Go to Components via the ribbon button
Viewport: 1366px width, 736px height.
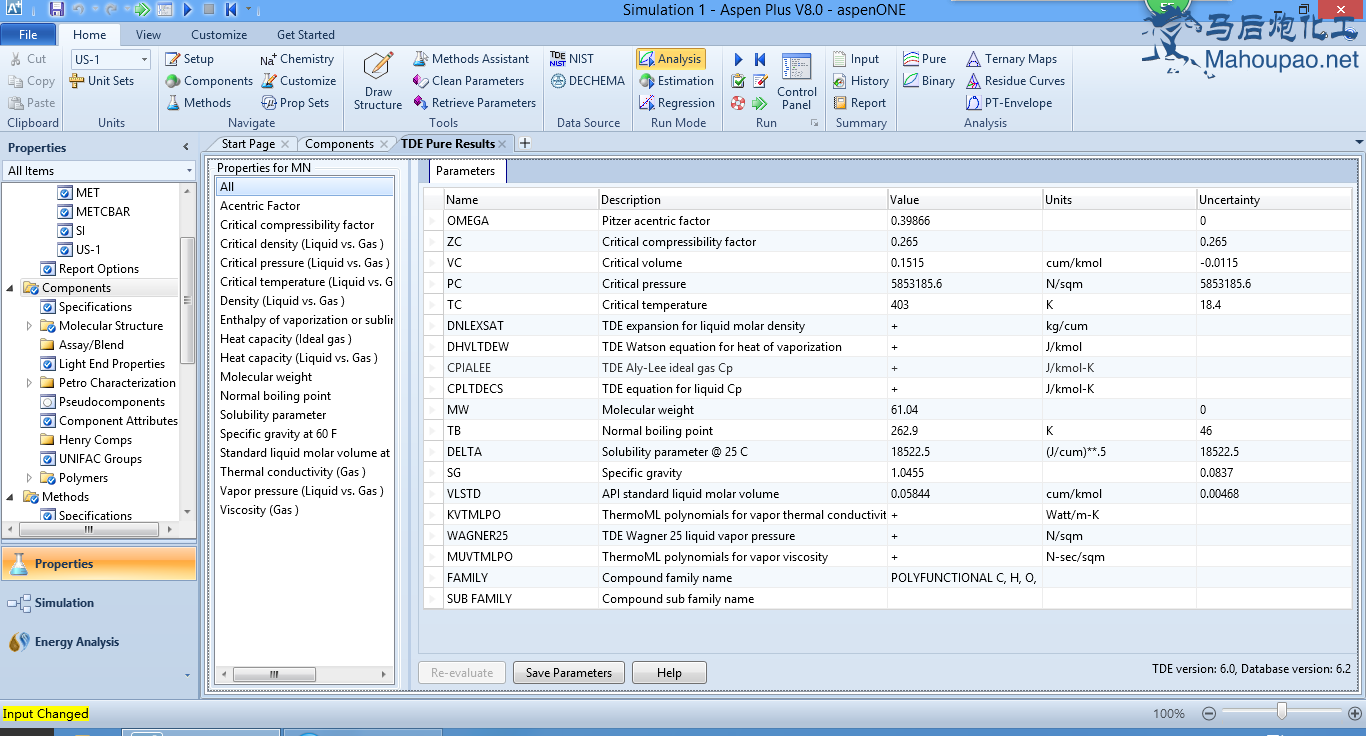pyautogui.click(x=209, y=81)
